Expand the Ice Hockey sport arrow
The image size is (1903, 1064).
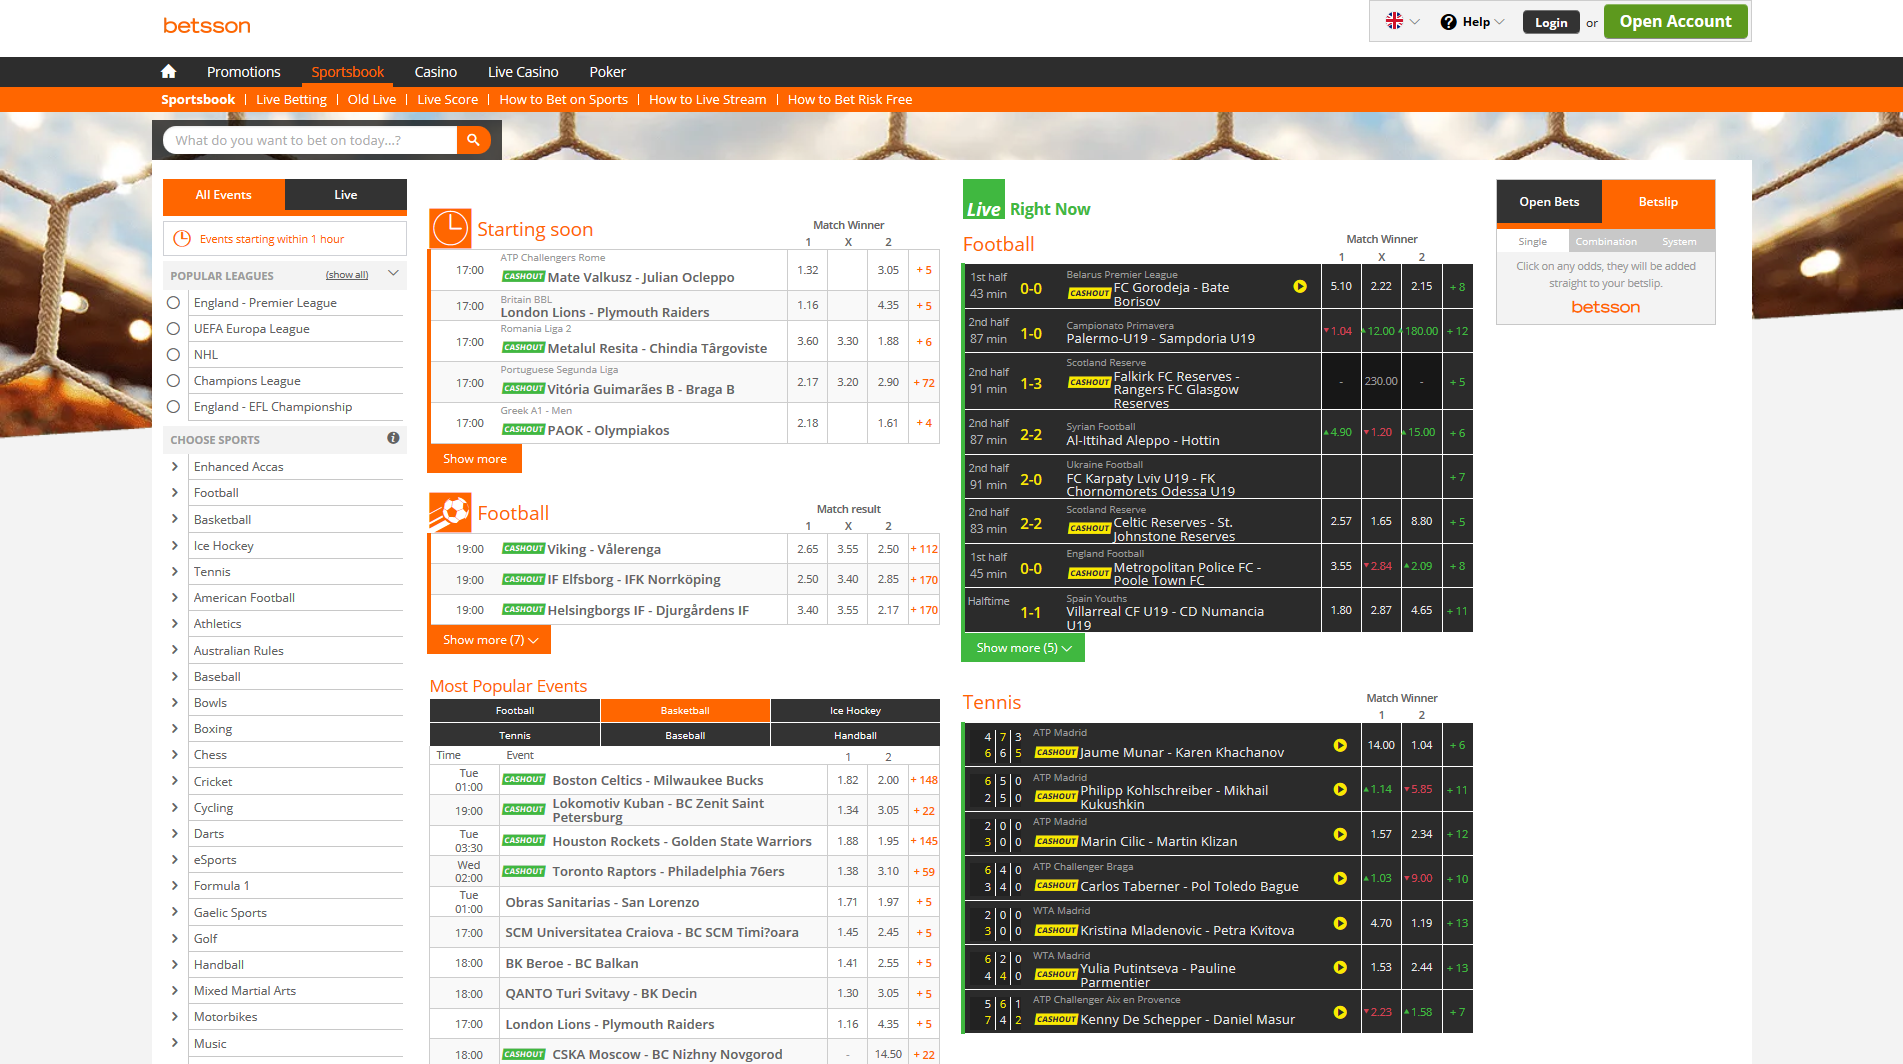pos(175,546)
